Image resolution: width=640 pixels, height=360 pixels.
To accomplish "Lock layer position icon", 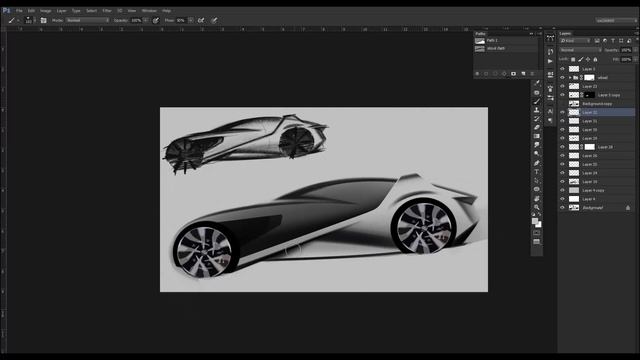I will (588, 60).
